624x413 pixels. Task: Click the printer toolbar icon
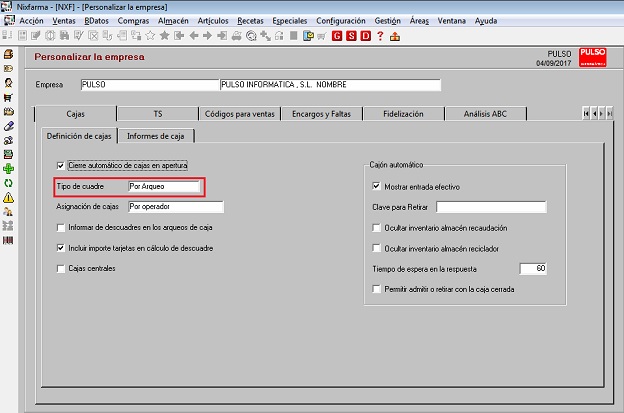coord(237,36)
